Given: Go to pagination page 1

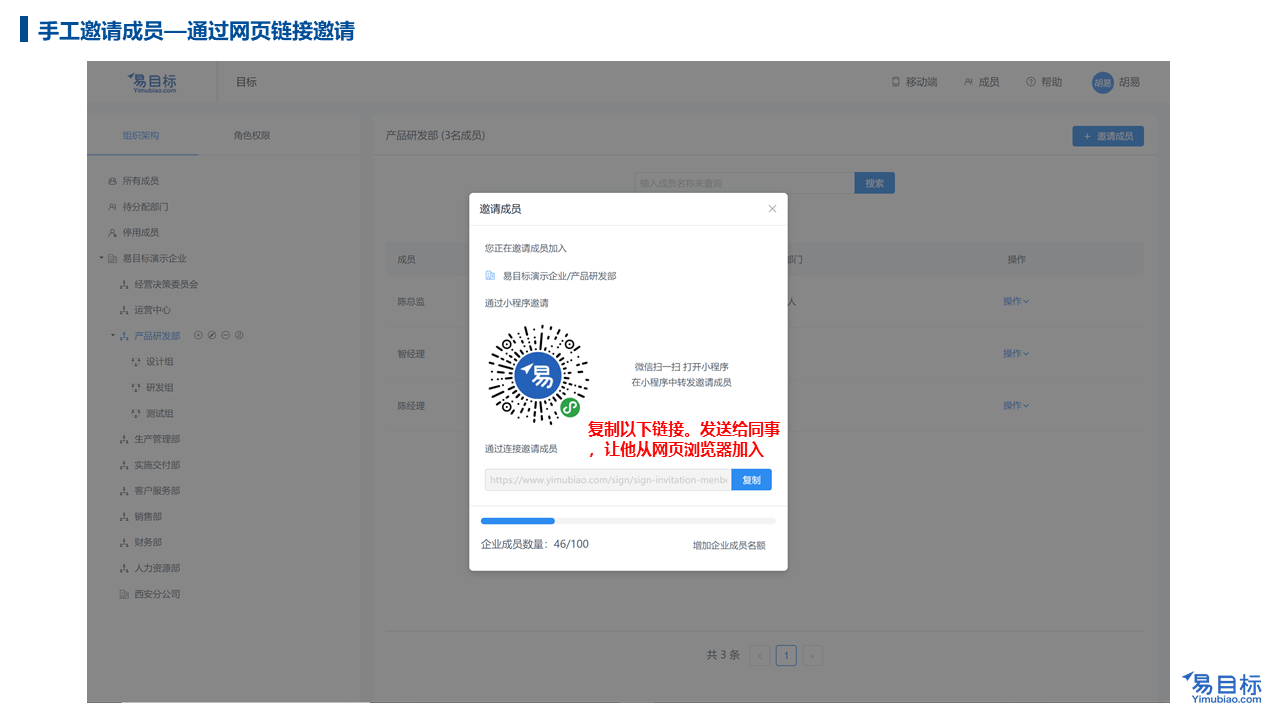Looking at the screenshot, I should click(x=786, y=656).
